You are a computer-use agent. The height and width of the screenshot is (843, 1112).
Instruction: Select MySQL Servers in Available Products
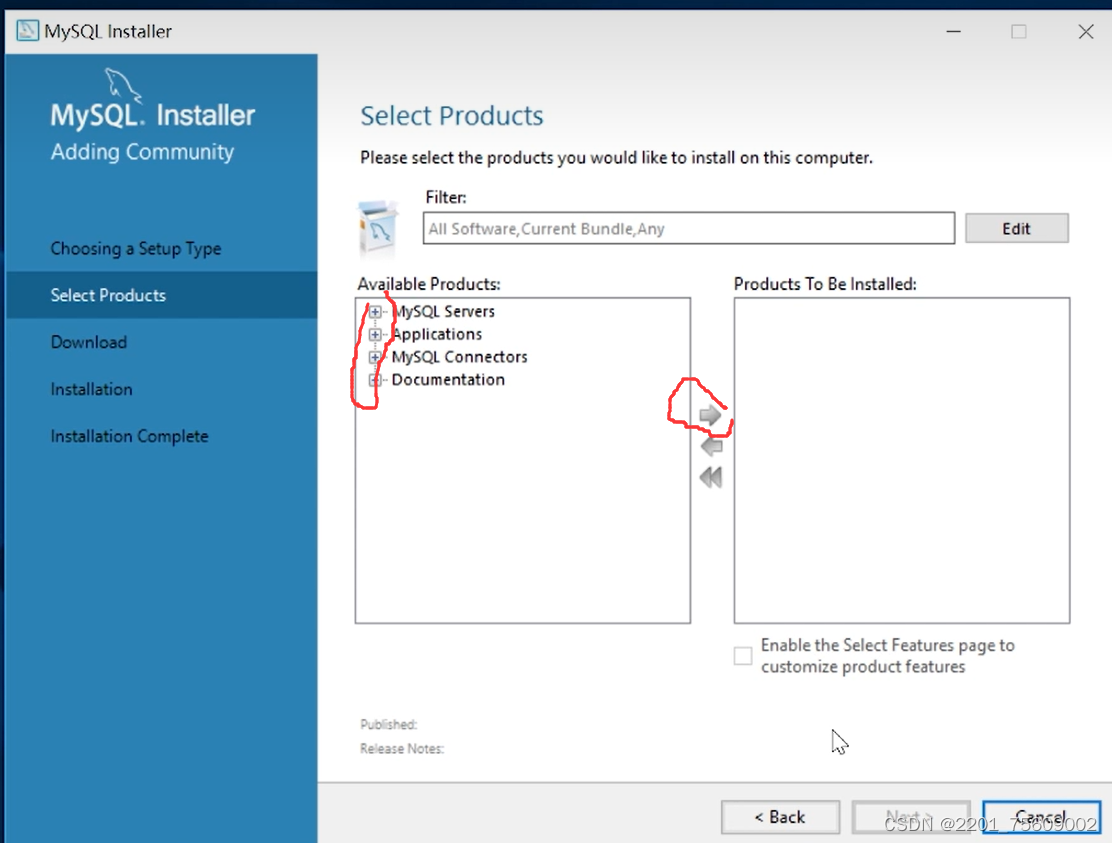443,311
